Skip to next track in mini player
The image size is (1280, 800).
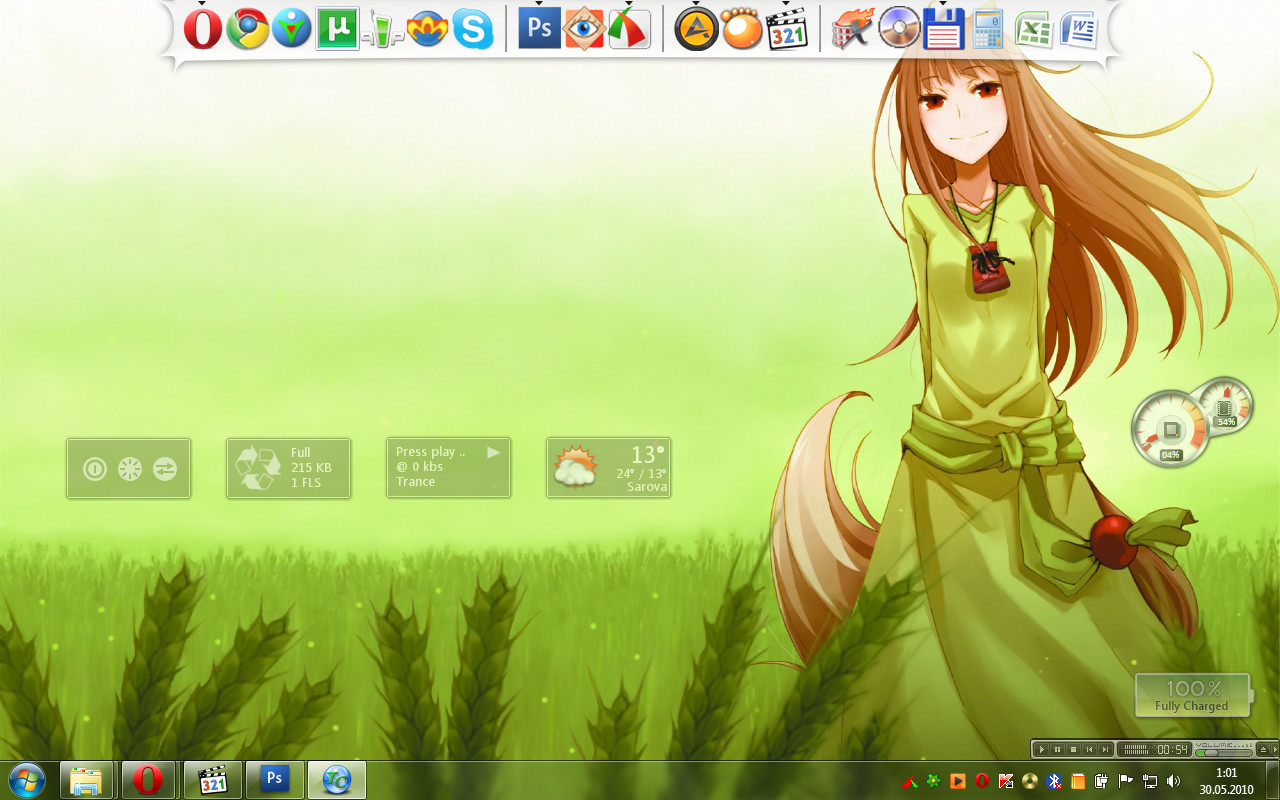coord(1105,749)
